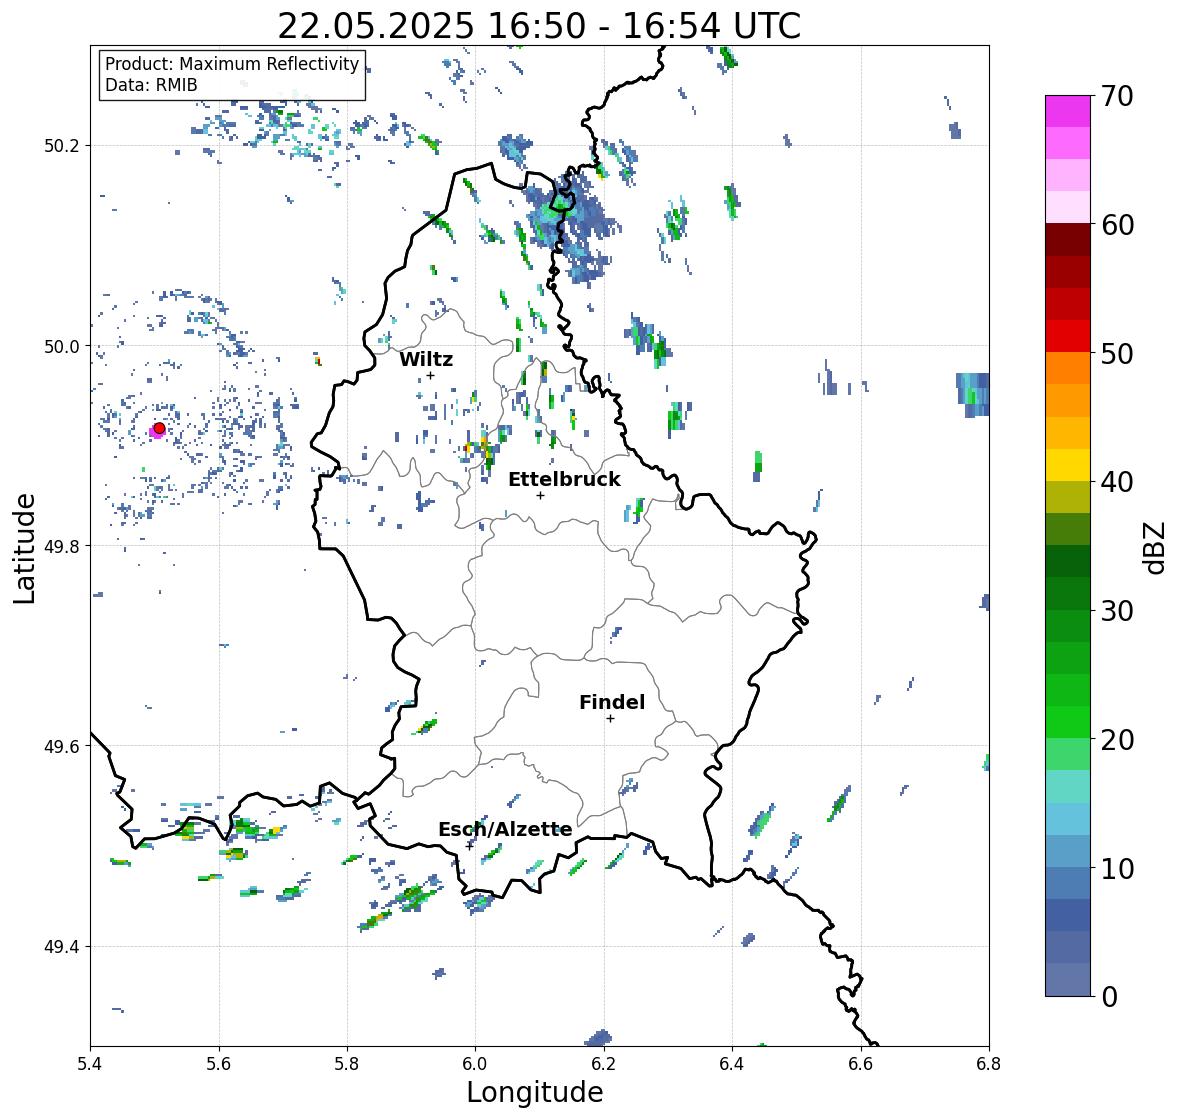
Task: Click the Latitude axis label
Action: 25,549
